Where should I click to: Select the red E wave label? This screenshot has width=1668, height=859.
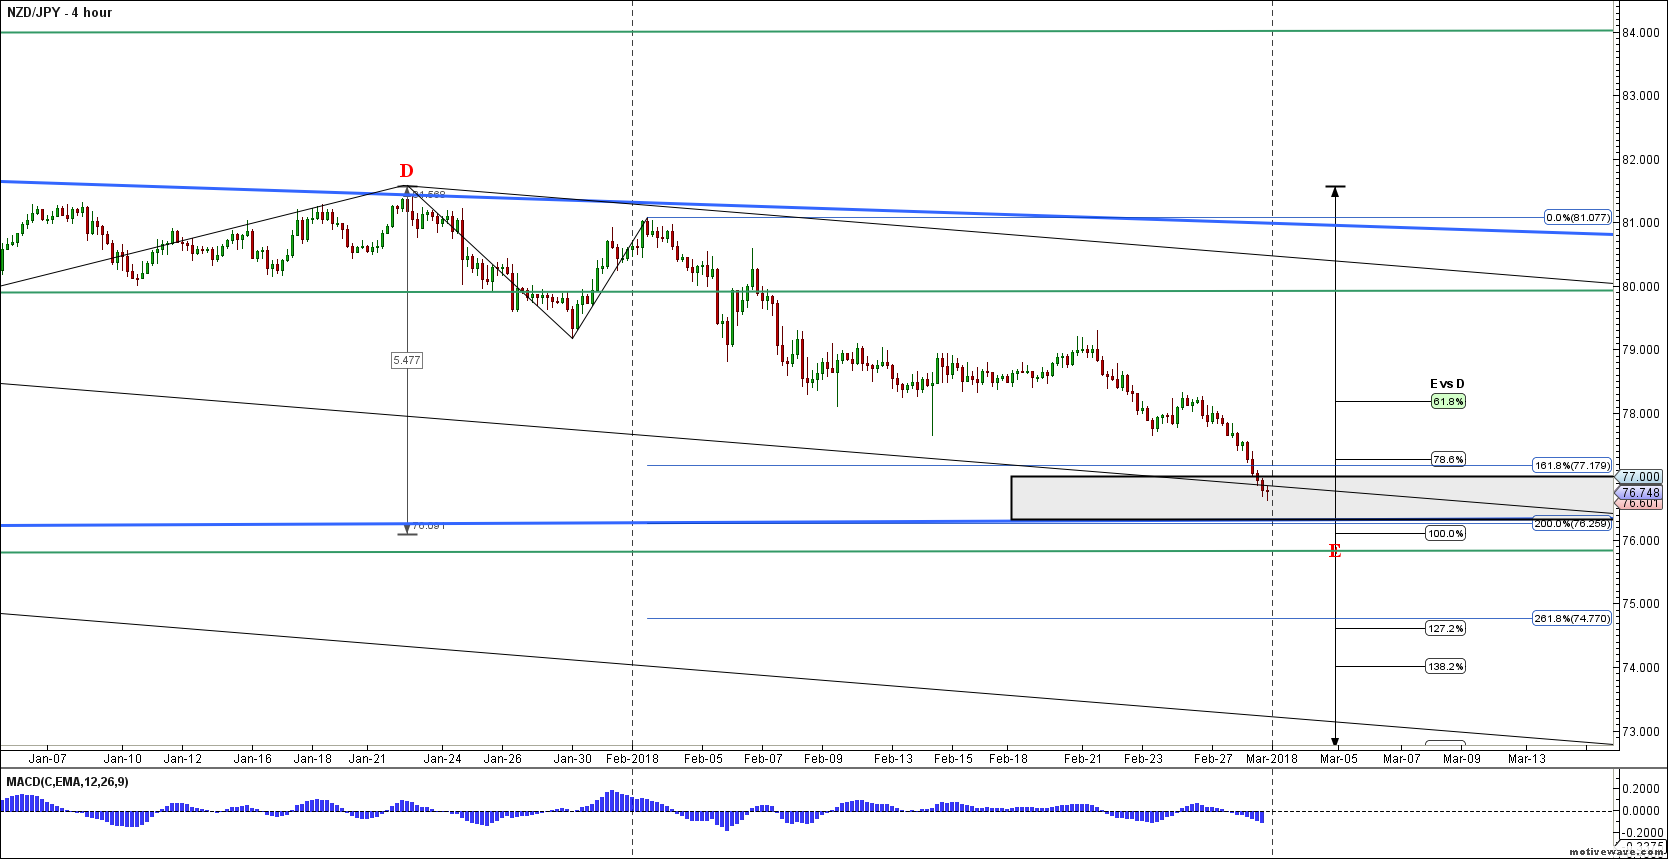pyautogui.click(x=1334, y=550)
